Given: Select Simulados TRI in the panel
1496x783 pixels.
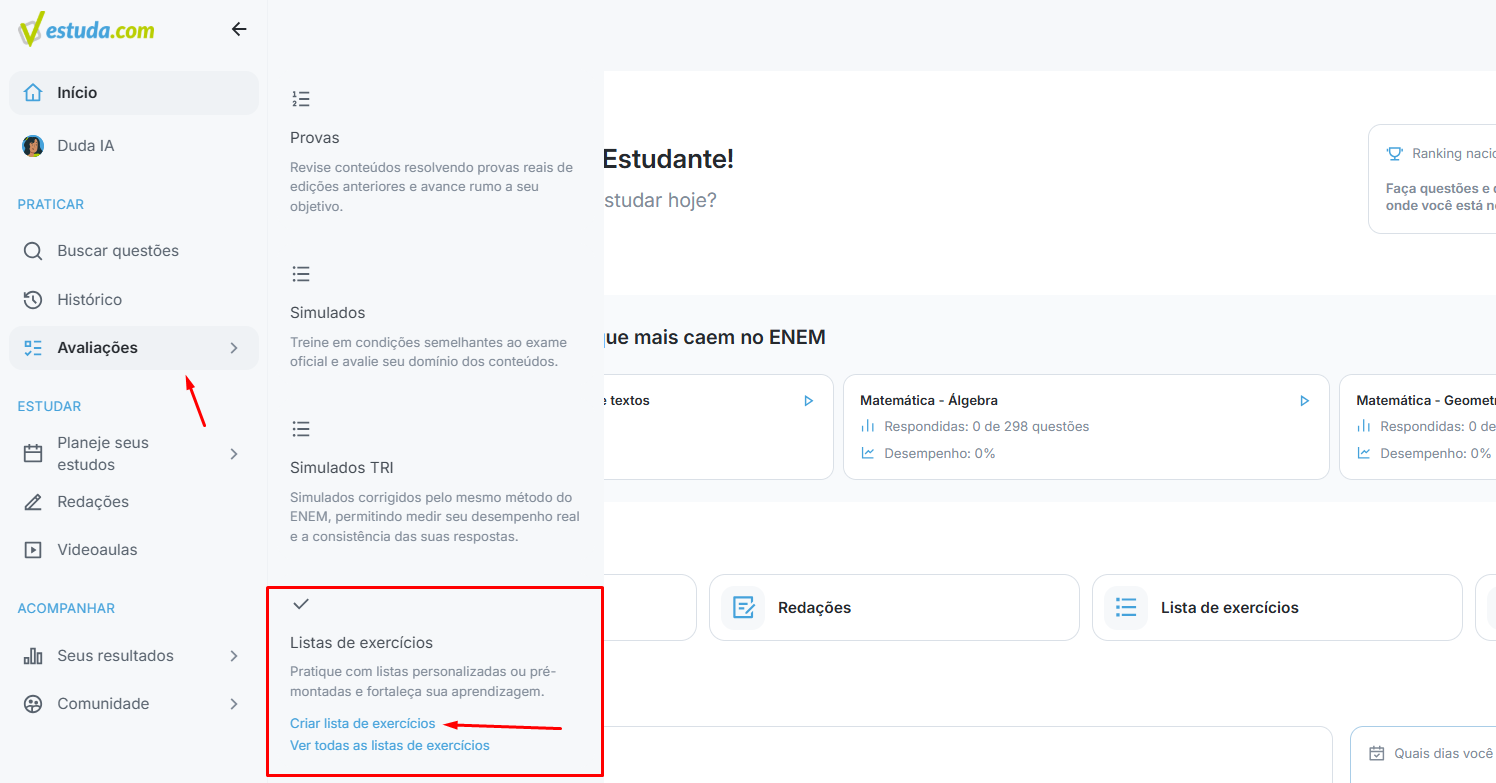Looking at the screenshot, I should pos(340,468).
